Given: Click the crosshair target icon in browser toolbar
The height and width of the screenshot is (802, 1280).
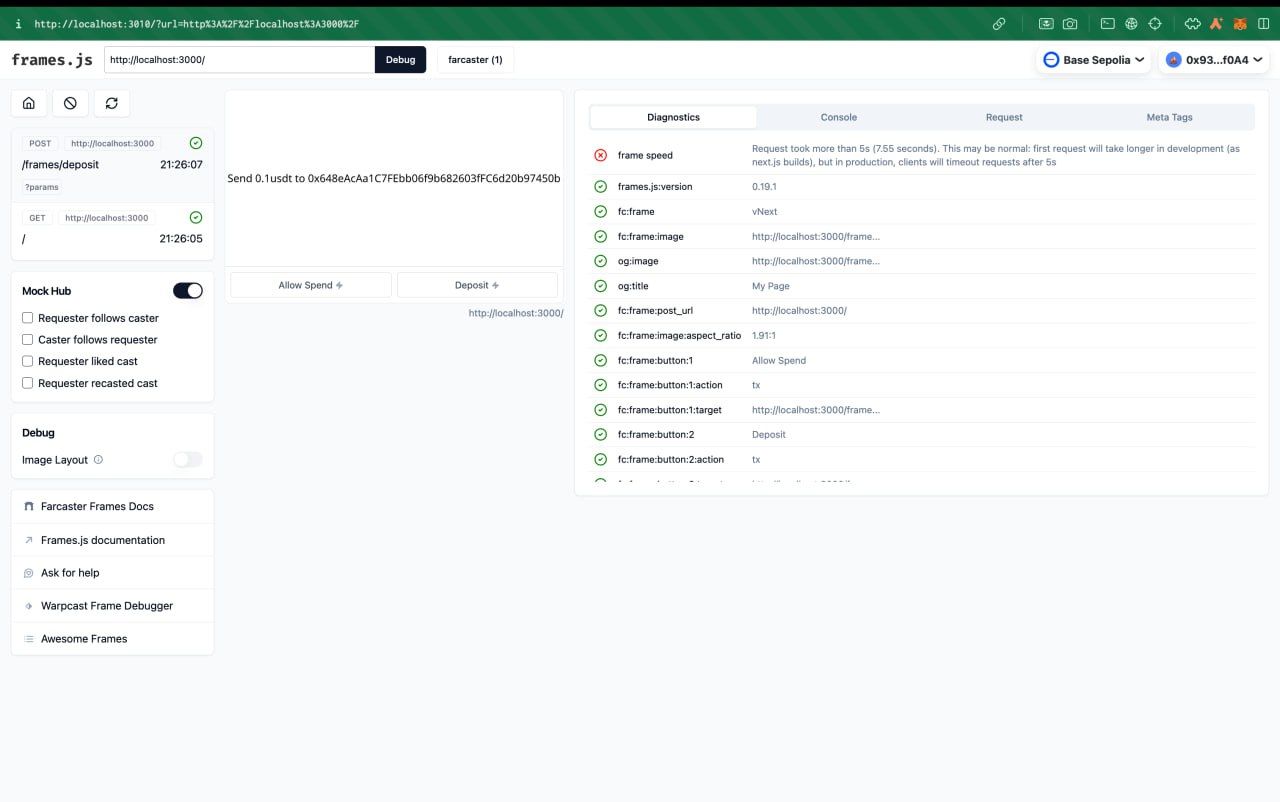Looking at the screenshot, I should (1155, 23).
